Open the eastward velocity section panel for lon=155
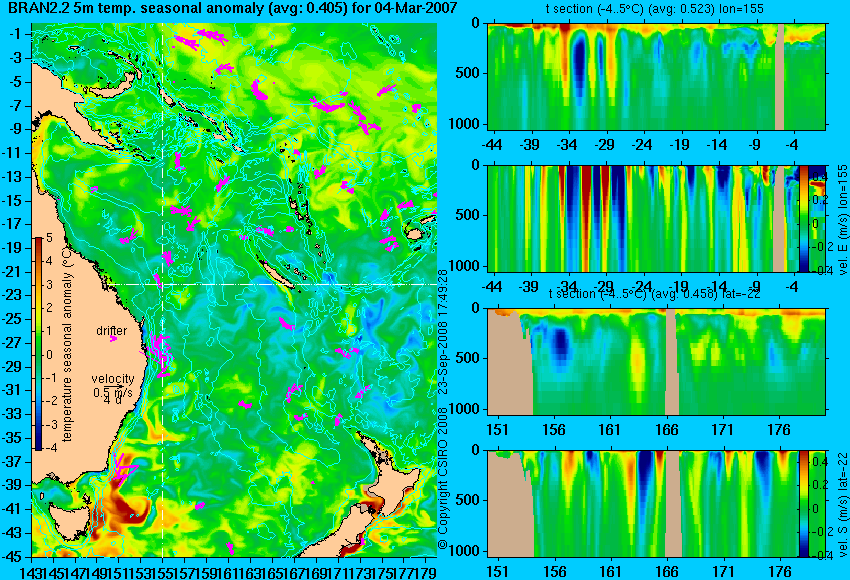This screenshot has width=850, height=580. 643,218
